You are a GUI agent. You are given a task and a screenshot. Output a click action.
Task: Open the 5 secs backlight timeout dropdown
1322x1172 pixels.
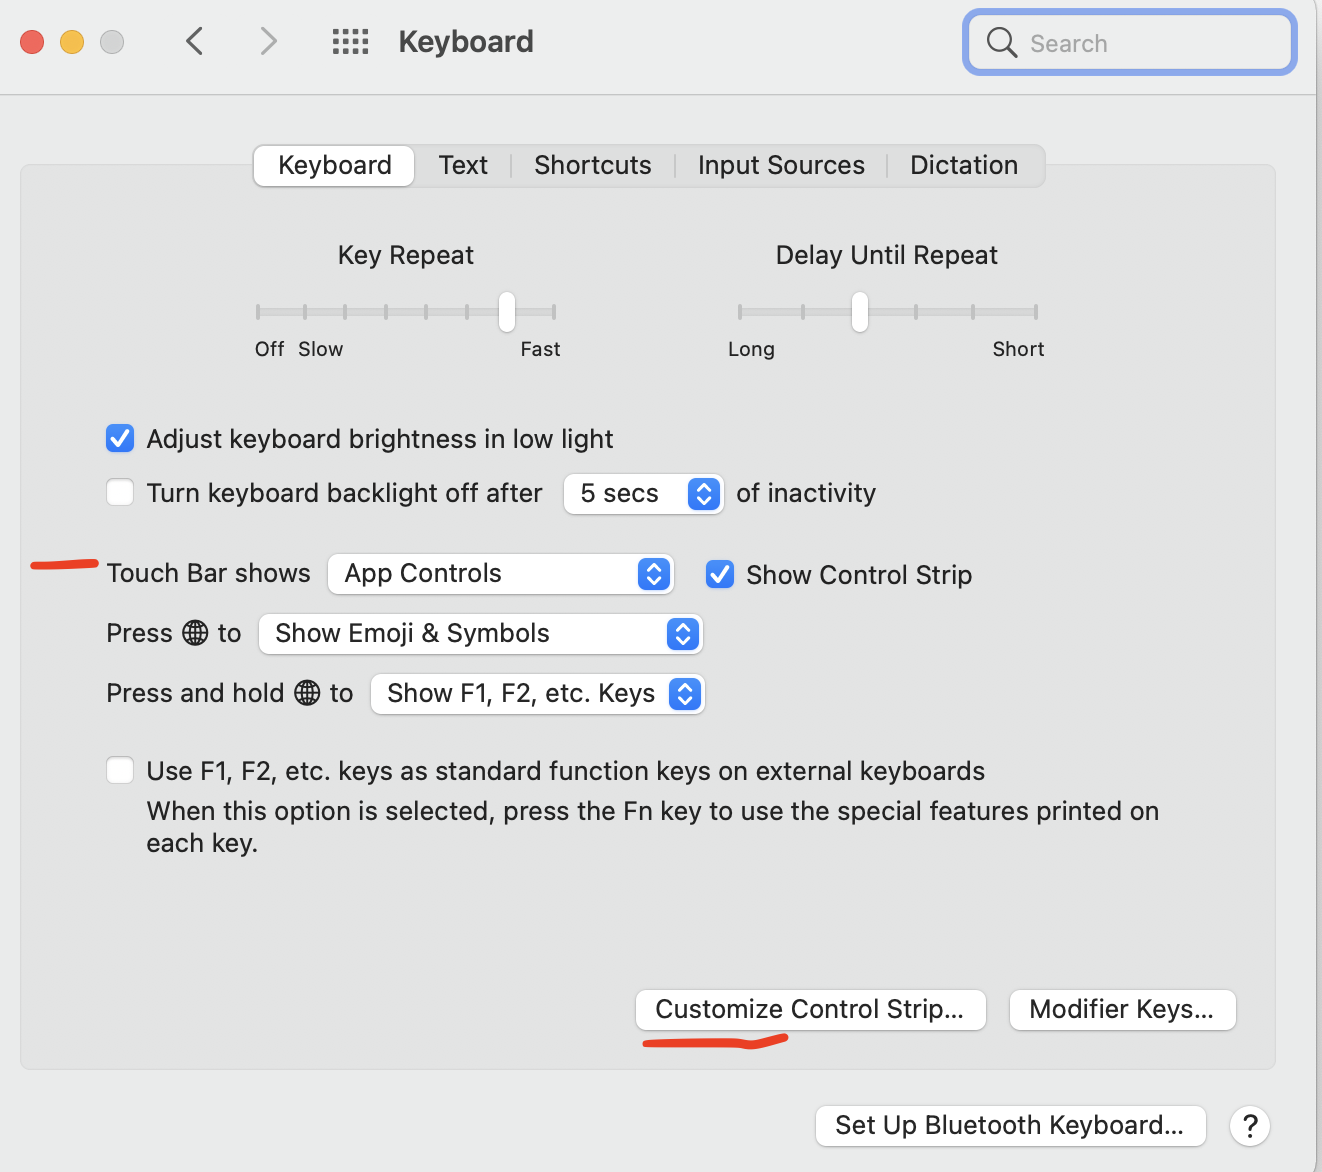click(x=643, y=494)
